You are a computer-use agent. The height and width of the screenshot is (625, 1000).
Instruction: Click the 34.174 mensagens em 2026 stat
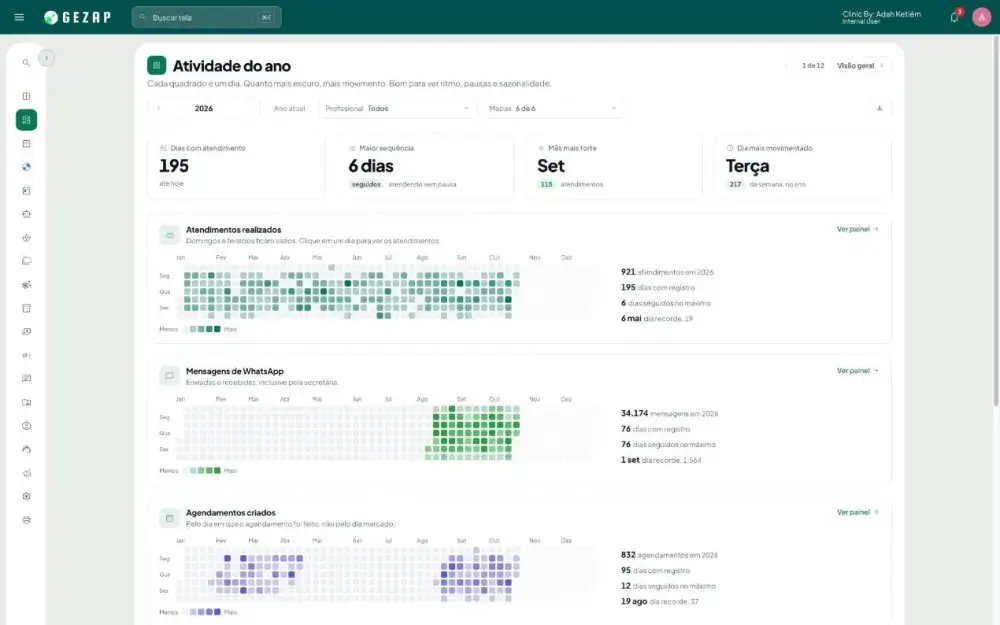pos(669,414)
